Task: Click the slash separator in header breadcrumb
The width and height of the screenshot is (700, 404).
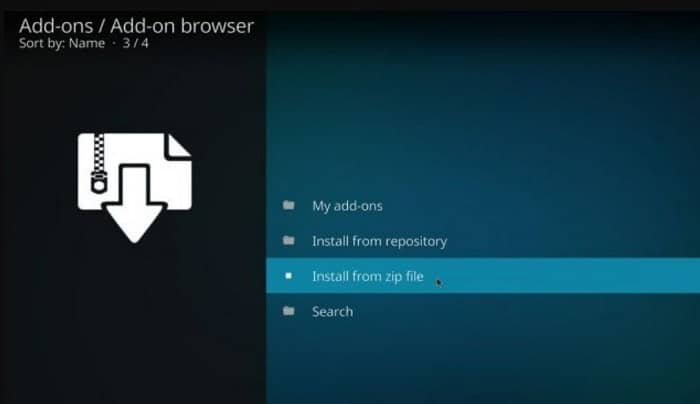Action: (102, 26)
